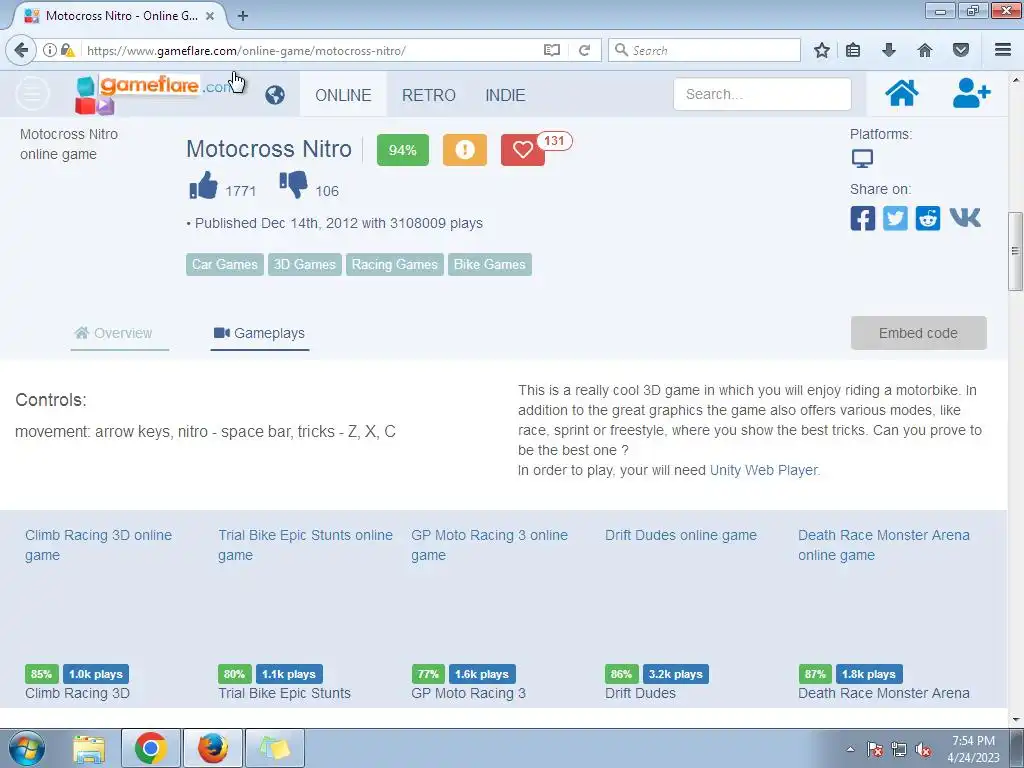Click the Death Race 87% rating badge
This screenshot has width=1024, height=768.
(815, 674)
